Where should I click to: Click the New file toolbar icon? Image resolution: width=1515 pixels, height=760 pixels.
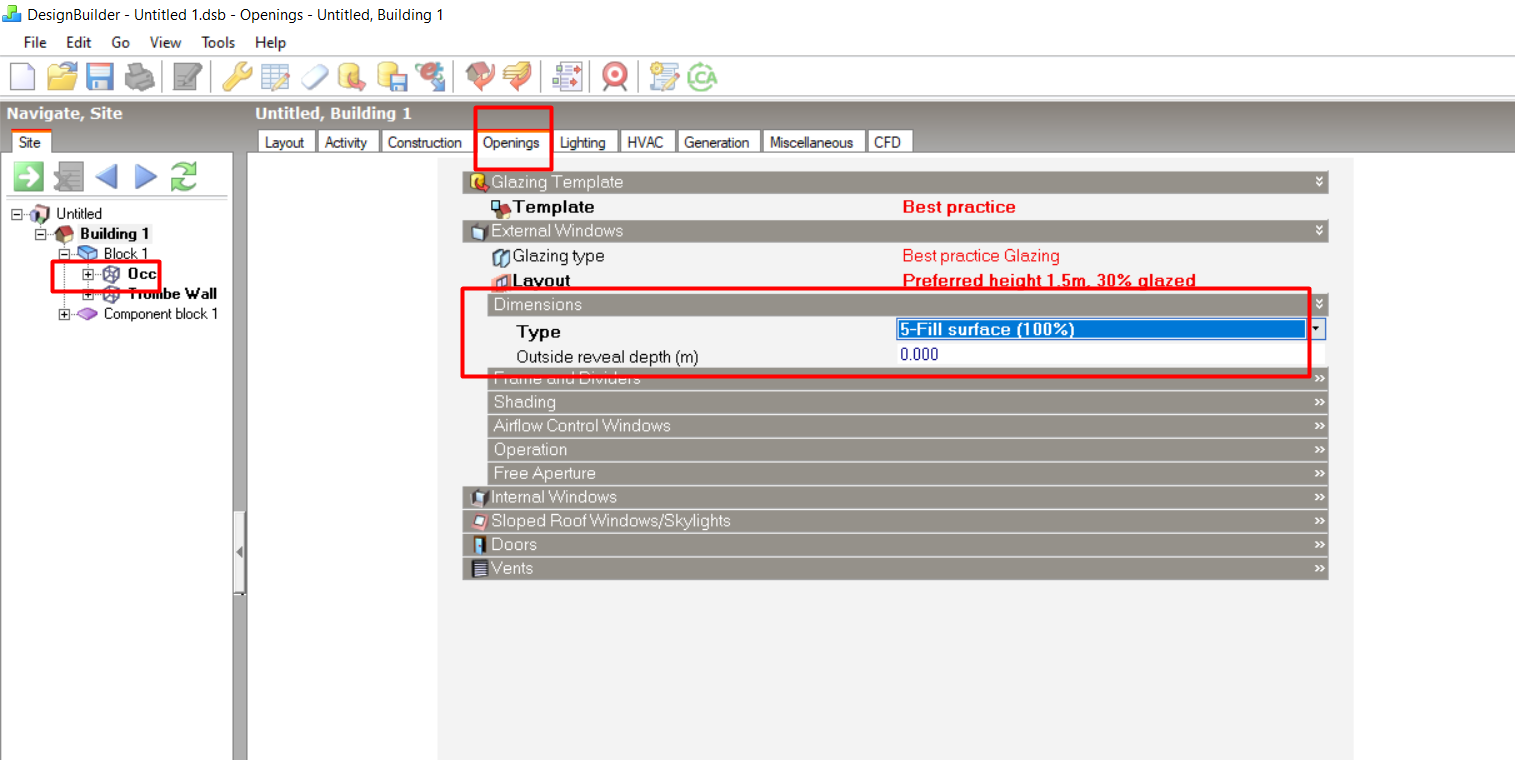[x=22, y=76]
